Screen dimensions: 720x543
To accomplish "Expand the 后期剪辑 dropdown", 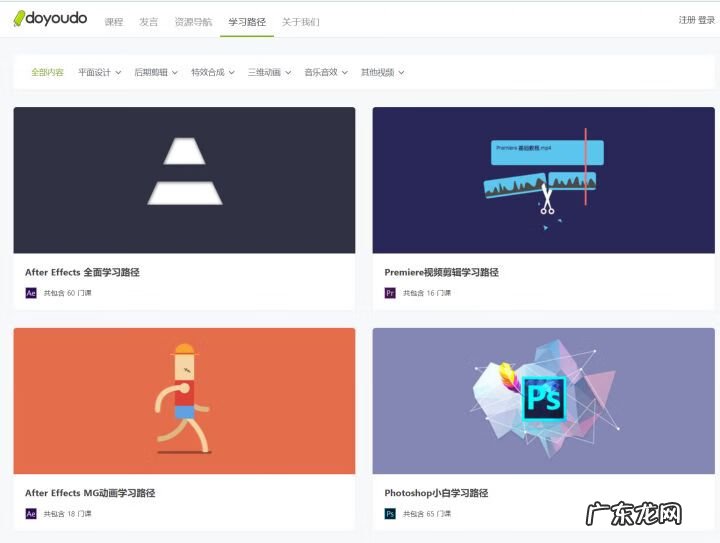I will click(x=156, y=72).
